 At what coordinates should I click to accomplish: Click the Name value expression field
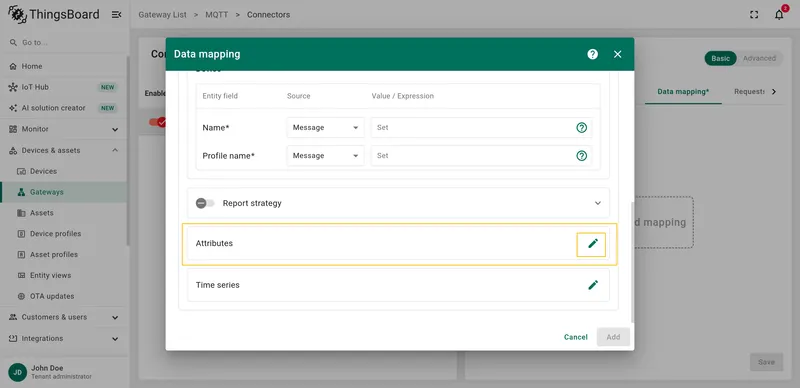pyautogui.click(x=482, y=128)
